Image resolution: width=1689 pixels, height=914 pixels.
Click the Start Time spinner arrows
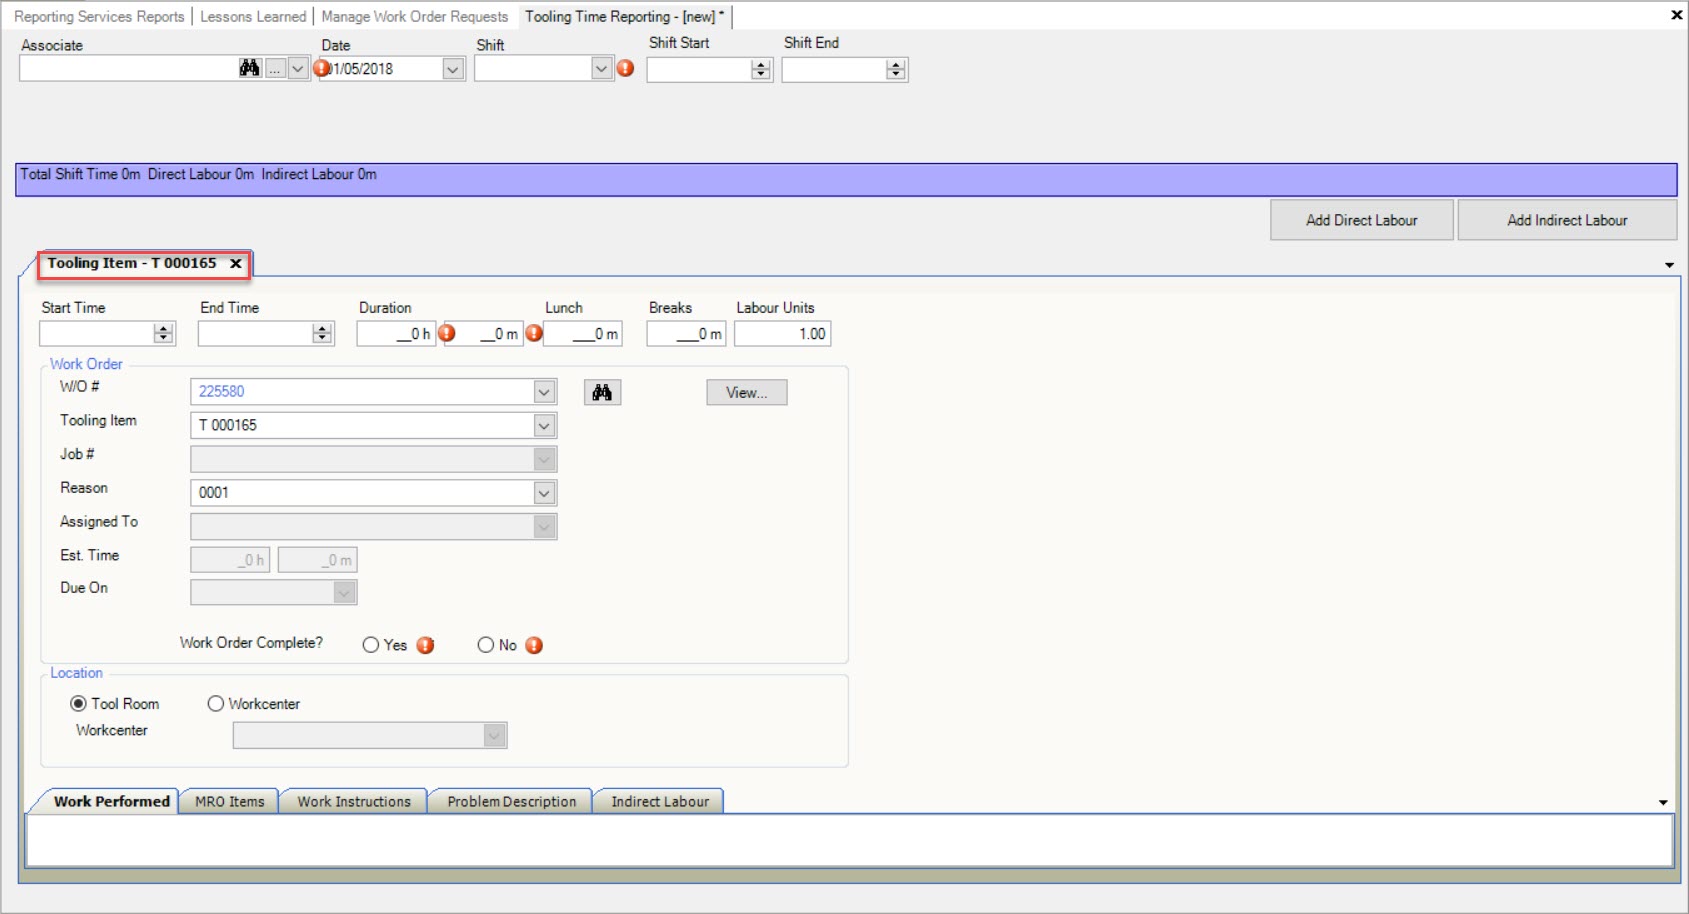coord(164,333)
